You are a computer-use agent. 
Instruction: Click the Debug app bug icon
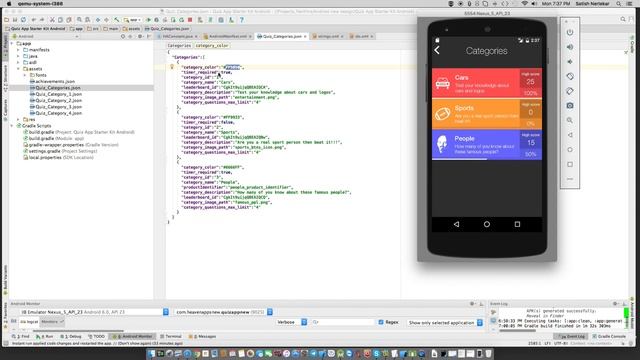157,20
